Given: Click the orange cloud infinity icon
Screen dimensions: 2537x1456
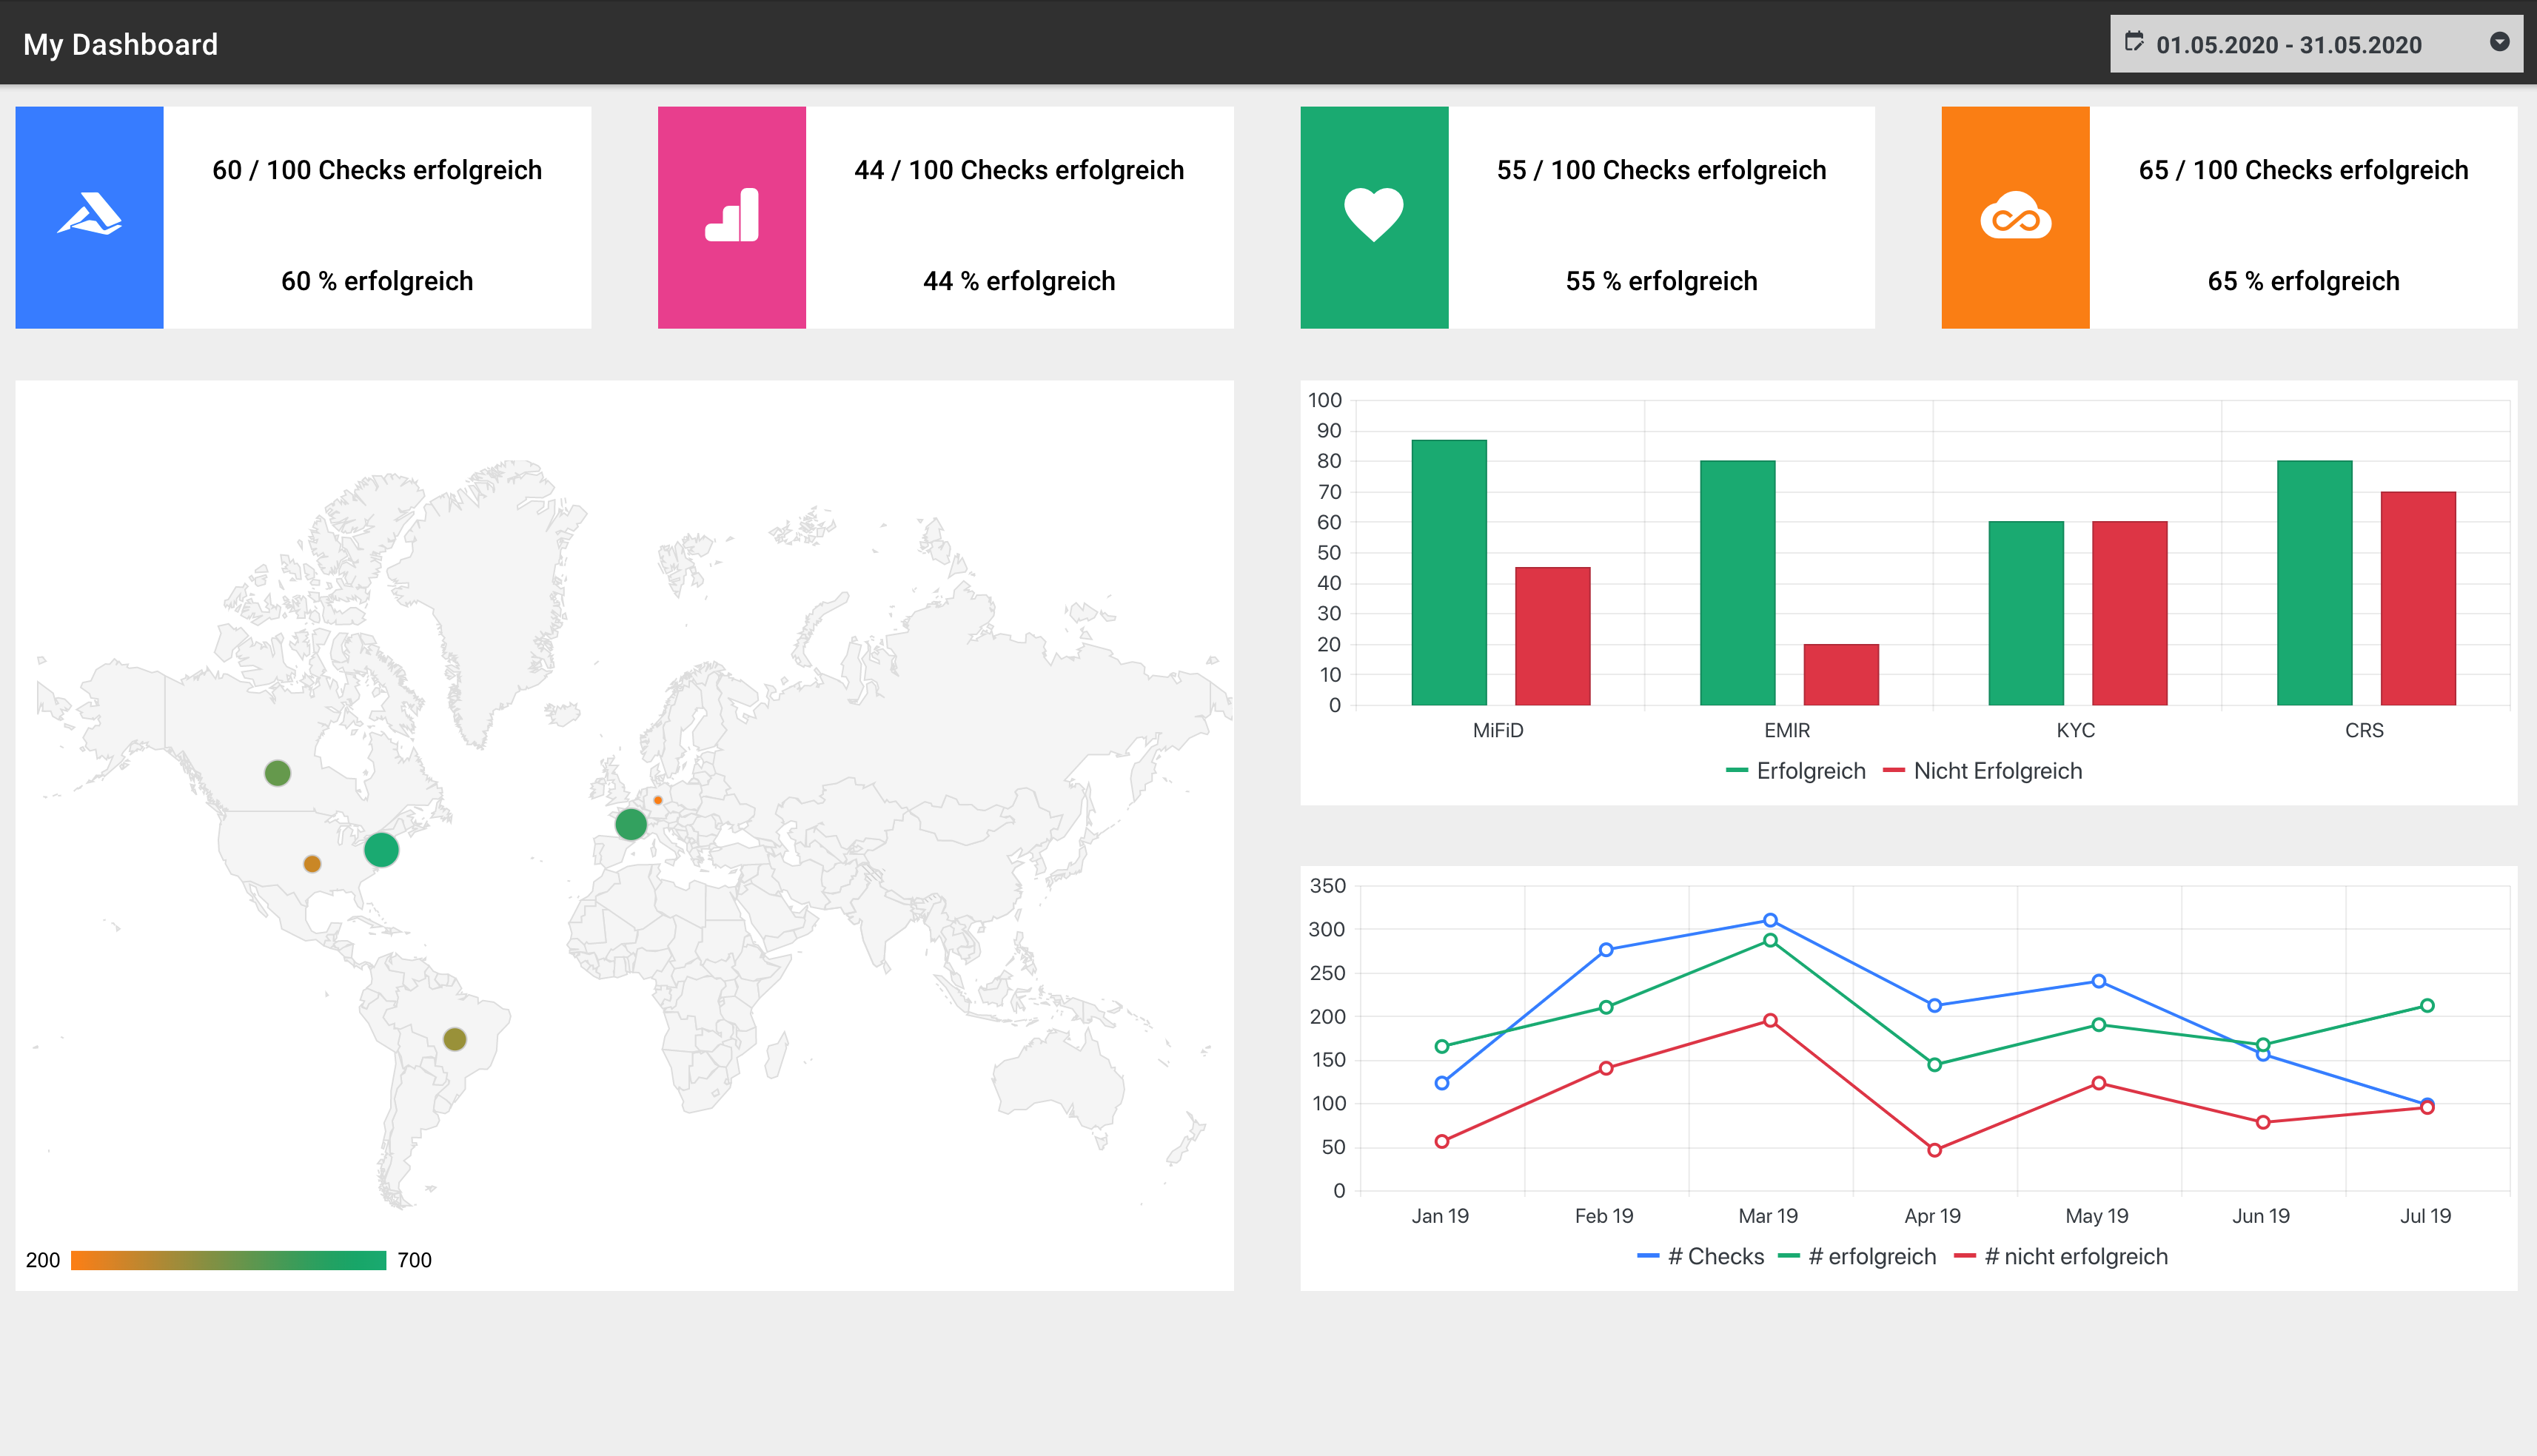Looking at the screenshot, I should click(2015, 217).
